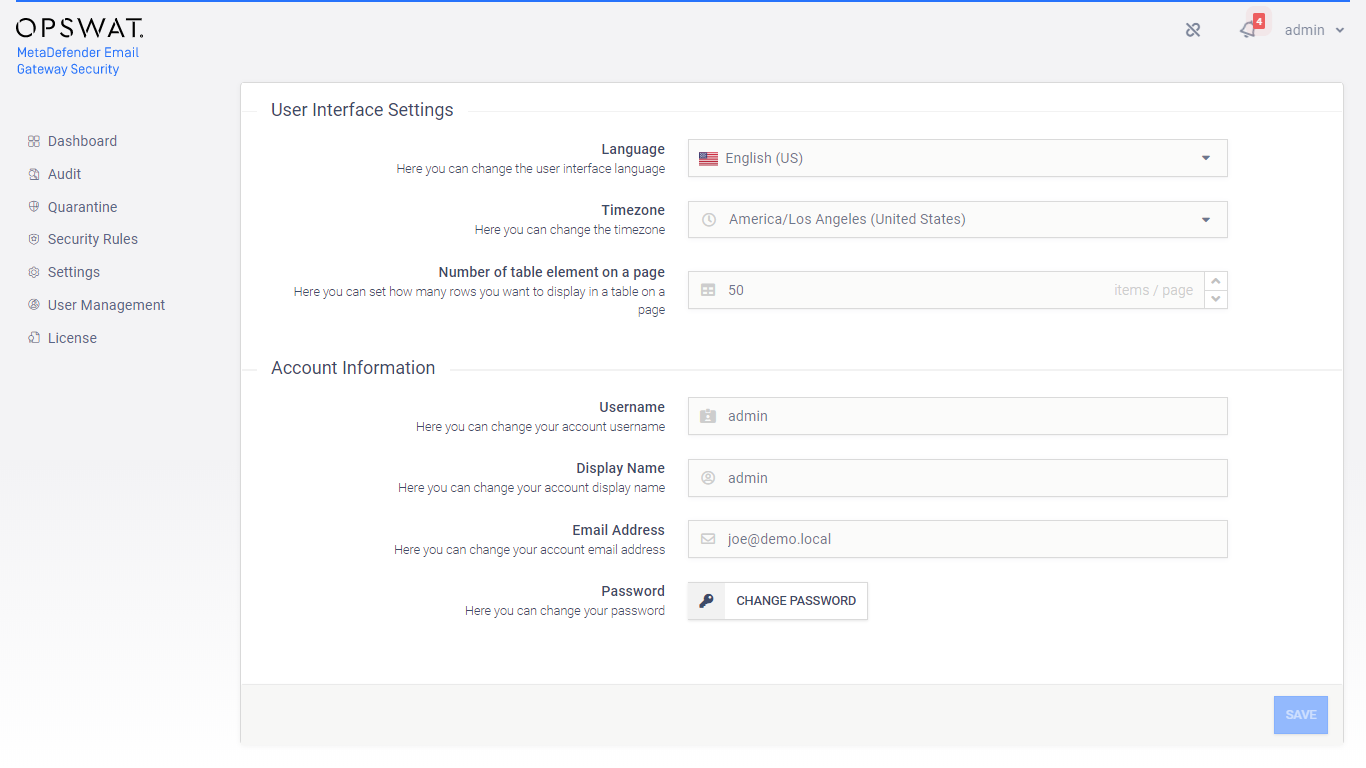
Task: Click the clock icon in Timezone field
Action: tap(709, 220)
